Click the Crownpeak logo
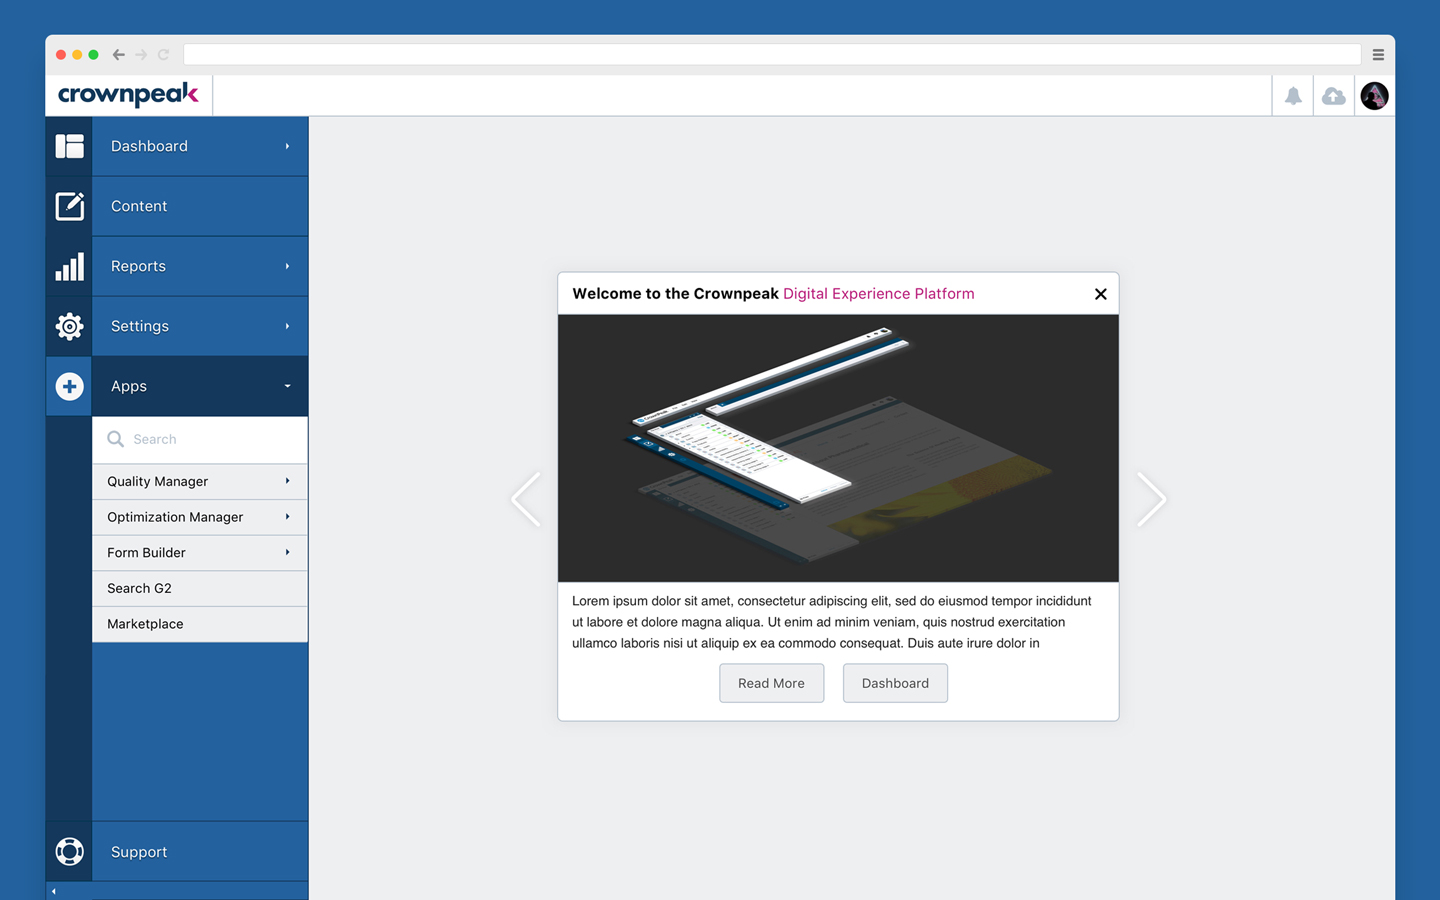Image resolution: width=1440 pixels, height=900 pixels. (128, 95)
